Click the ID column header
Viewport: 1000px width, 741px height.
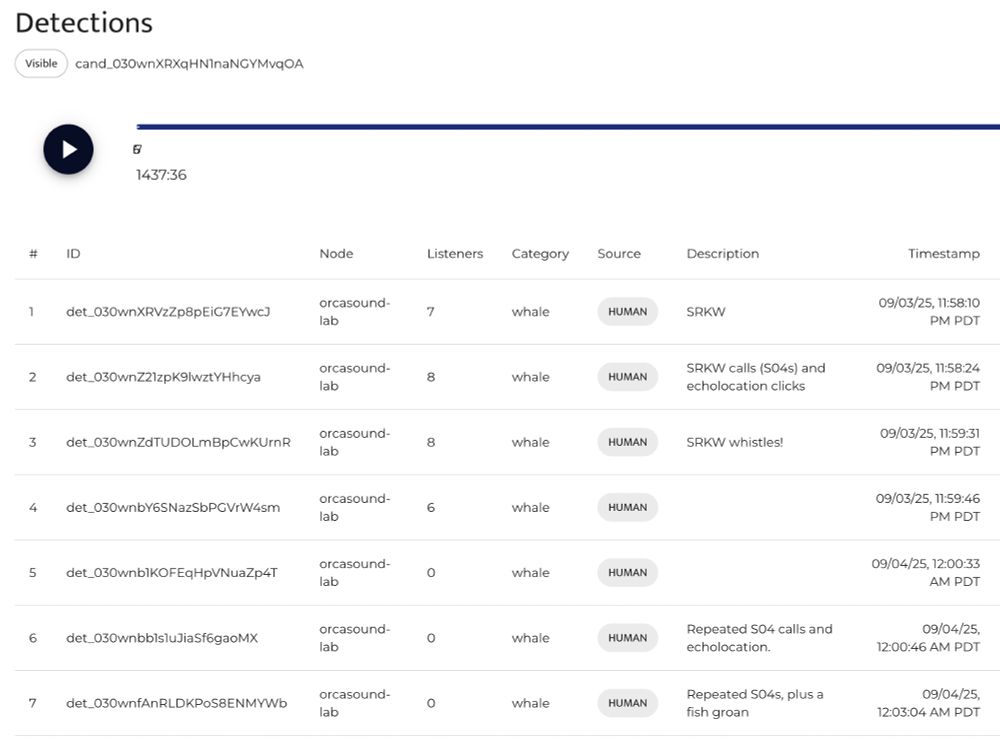pyautogui.click(x=73, y=254)
